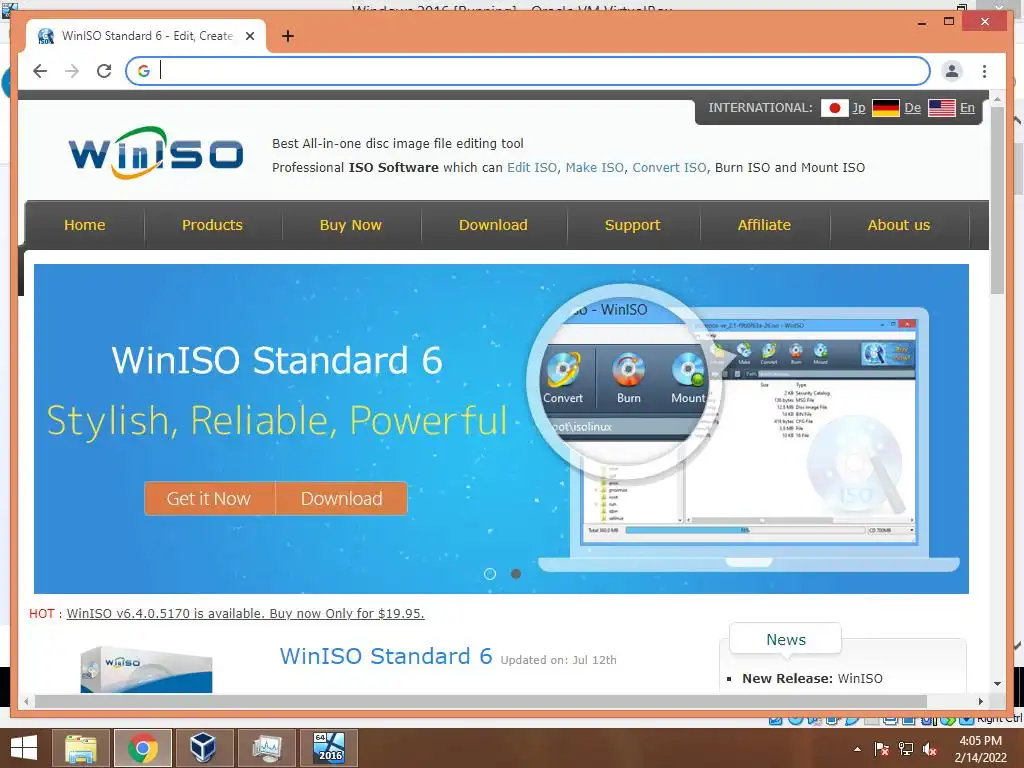Screen dimensions: 1024x768
Task: Click the WinISO Standard 6 heading
Action: coord(386,656)
